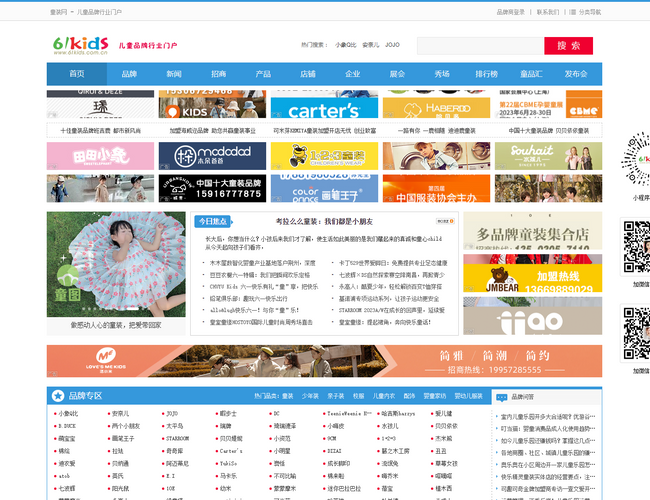Open brand link Carter's in brand list

[231, 451]
